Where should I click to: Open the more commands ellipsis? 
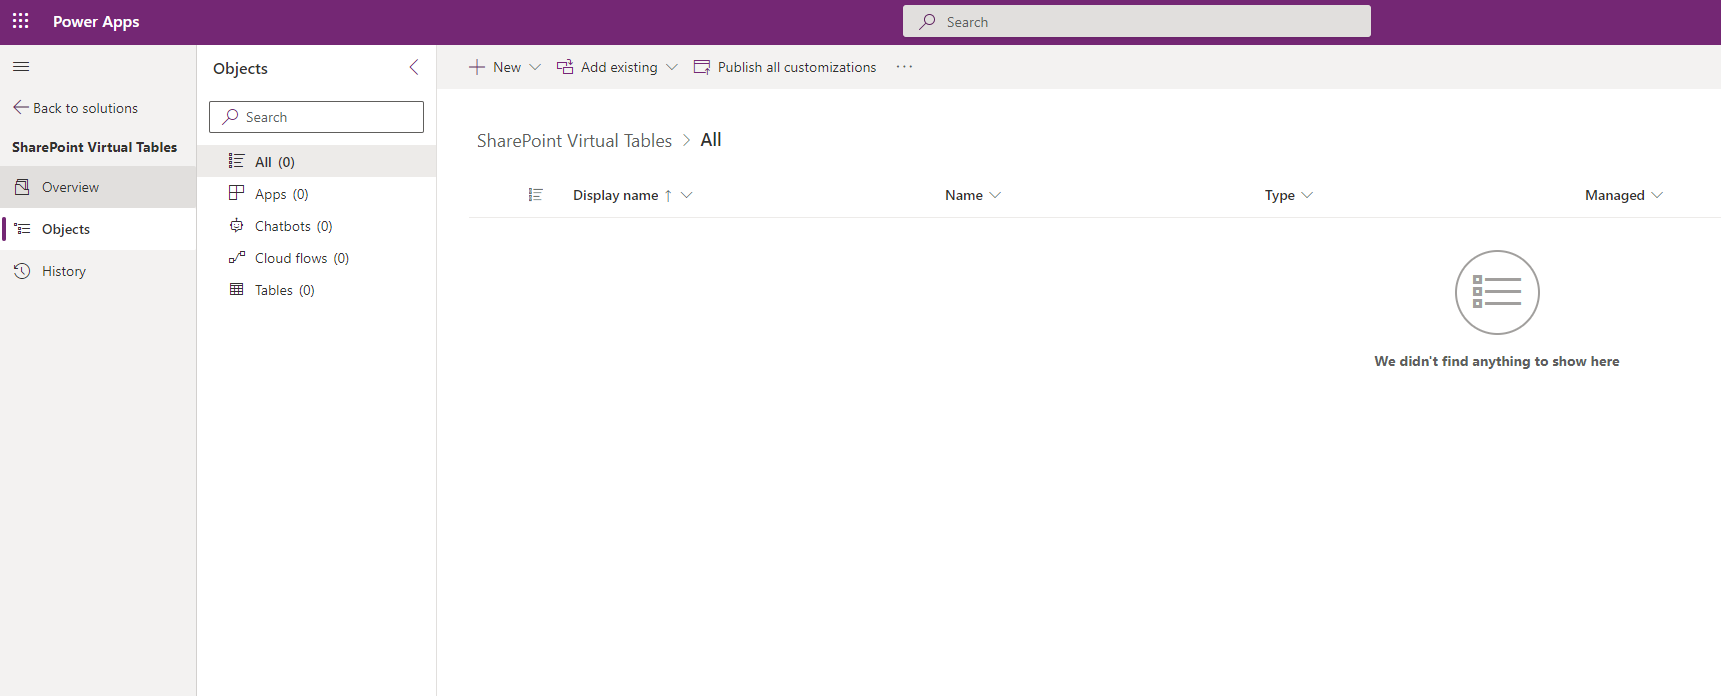tap(904, 67)
